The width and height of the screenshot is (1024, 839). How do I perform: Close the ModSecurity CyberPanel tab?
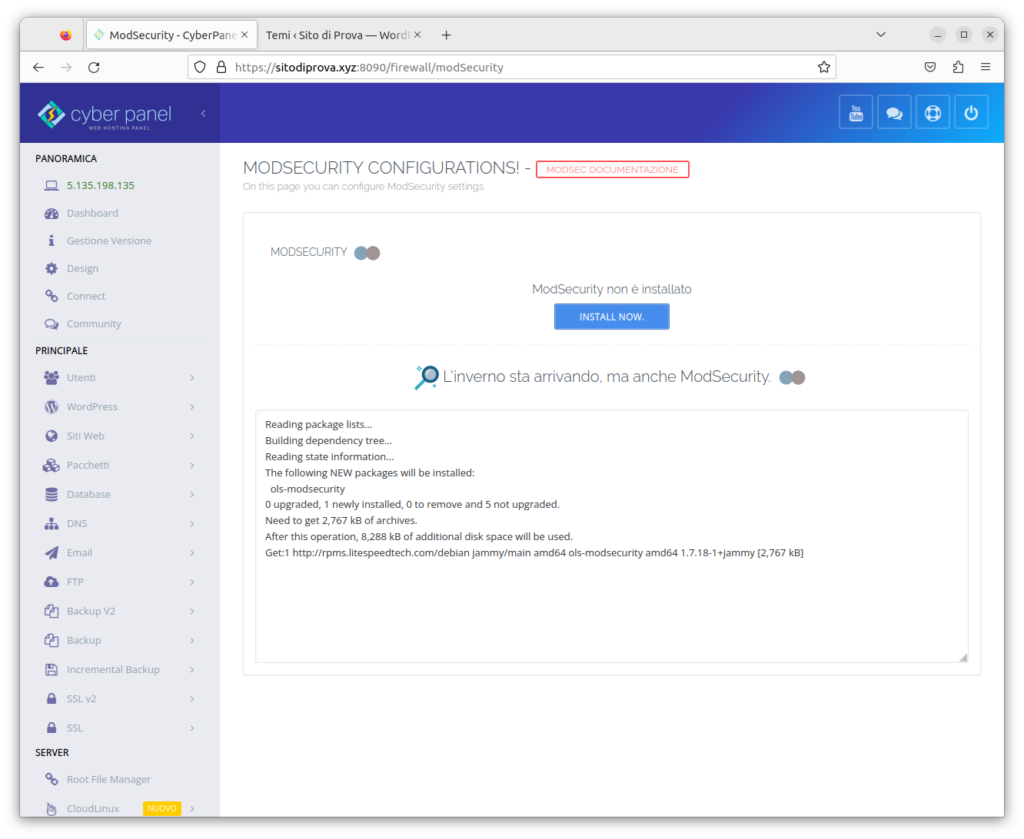245,35
